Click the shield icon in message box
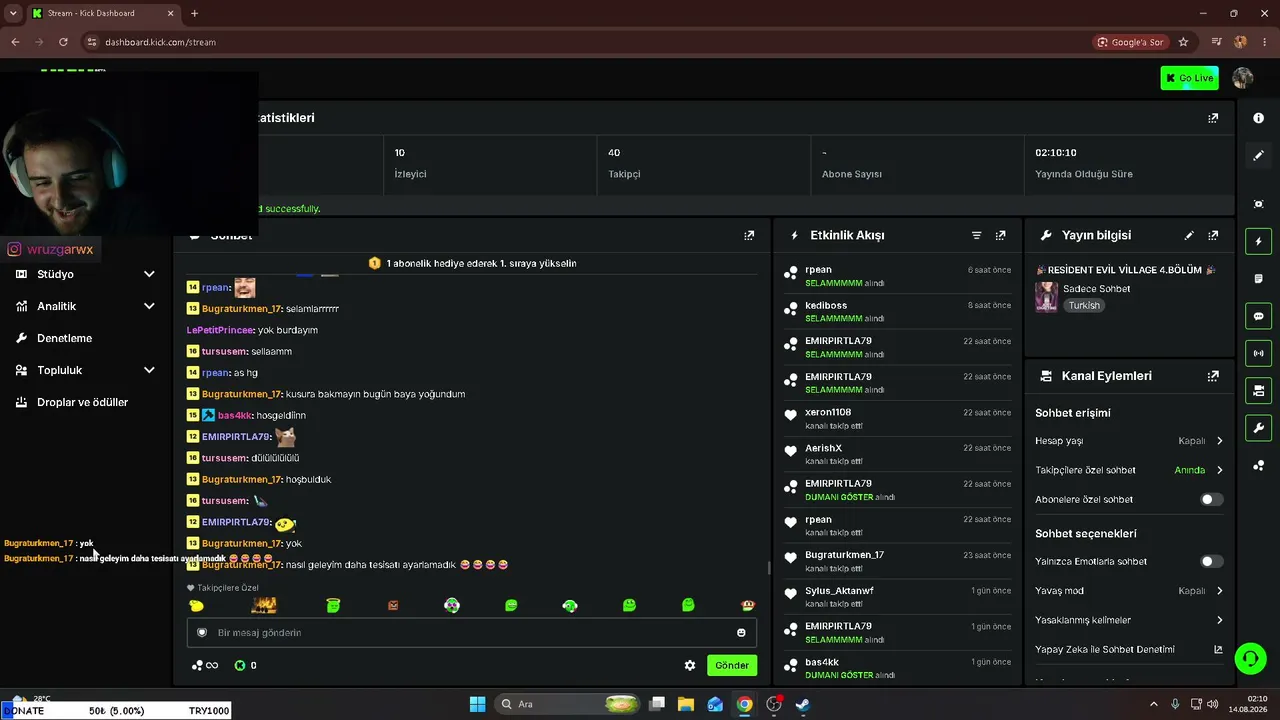The width and height of the screenshot is (1280, 720). [202, 633]
